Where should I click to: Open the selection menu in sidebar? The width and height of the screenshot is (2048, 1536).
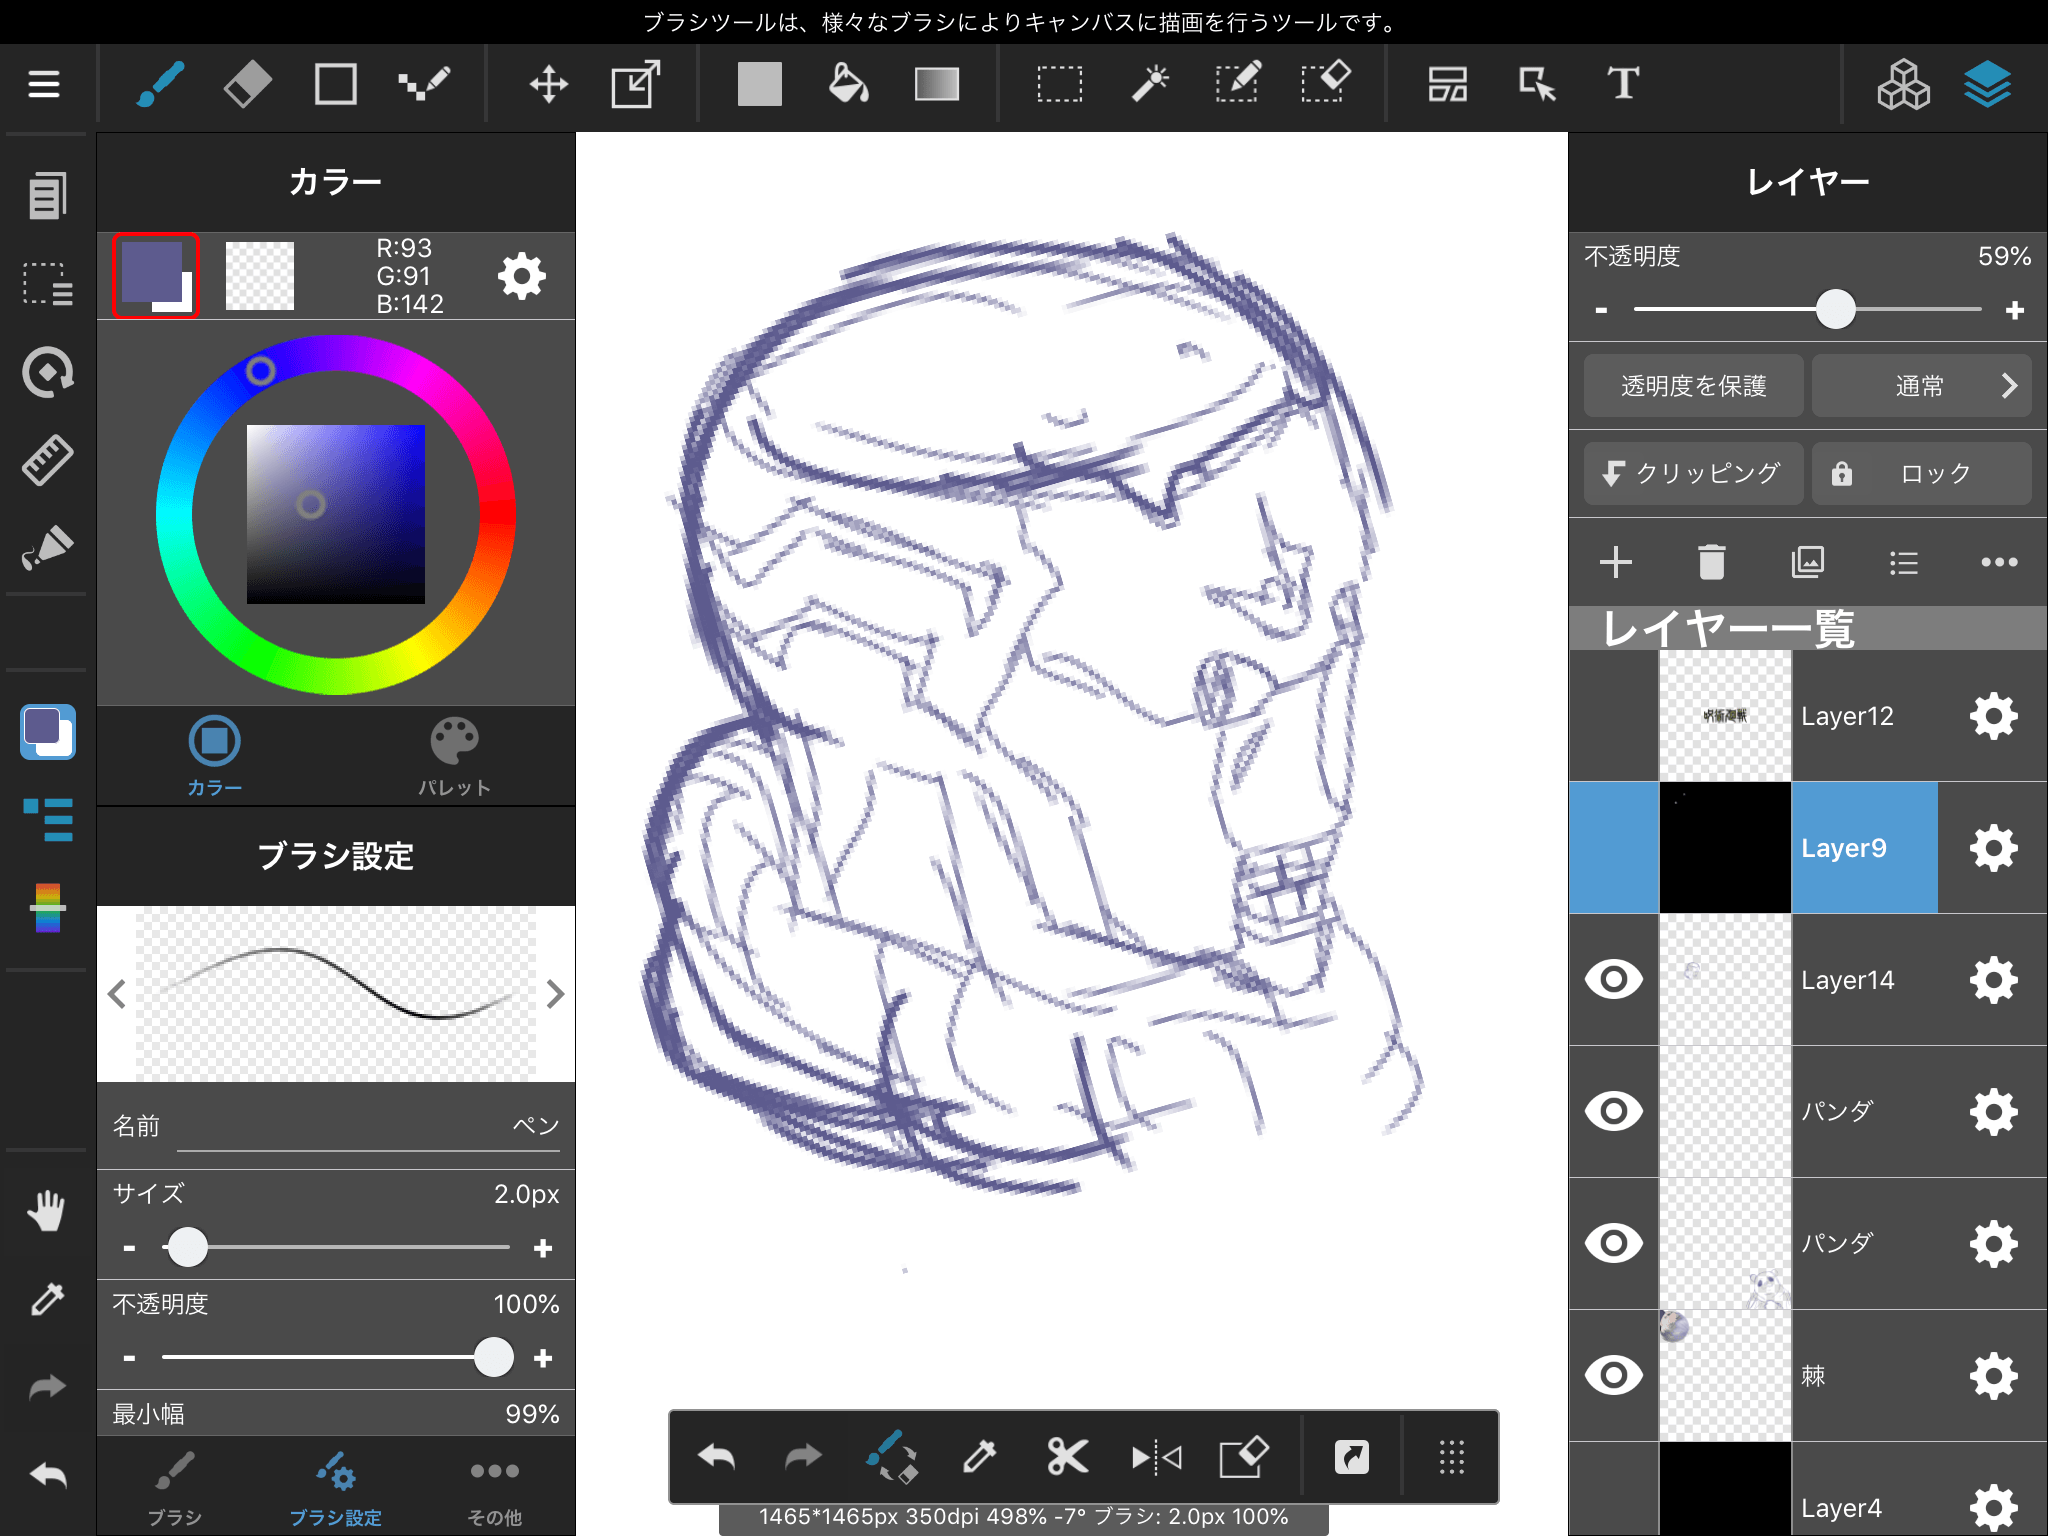pos(47,284)
